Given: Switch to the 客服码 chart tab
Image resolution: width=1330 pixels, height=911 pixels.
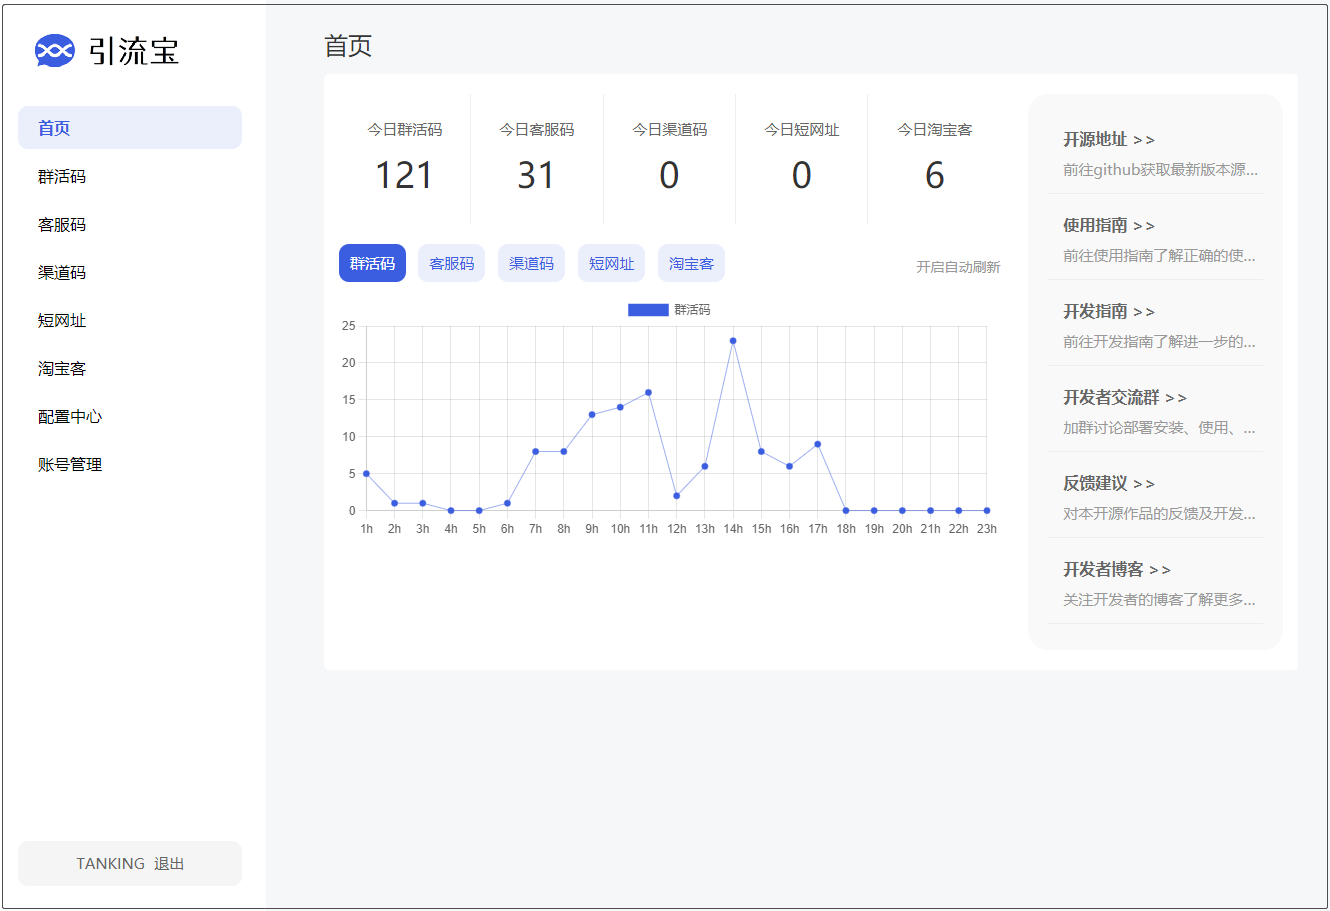Looking at the screenshot, I should click(x=451, y=262).
